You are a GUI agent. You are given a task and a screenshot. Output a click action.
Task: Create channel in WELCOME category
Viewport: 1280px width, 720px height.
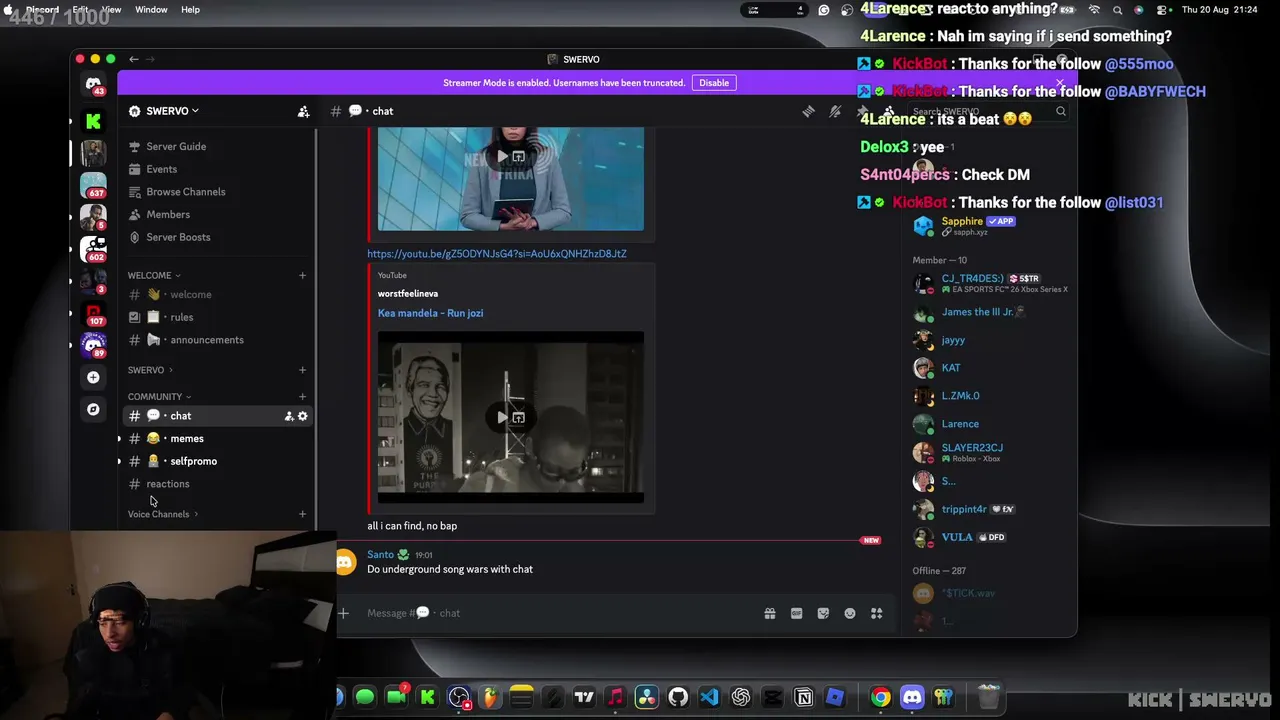coord(302,275)
